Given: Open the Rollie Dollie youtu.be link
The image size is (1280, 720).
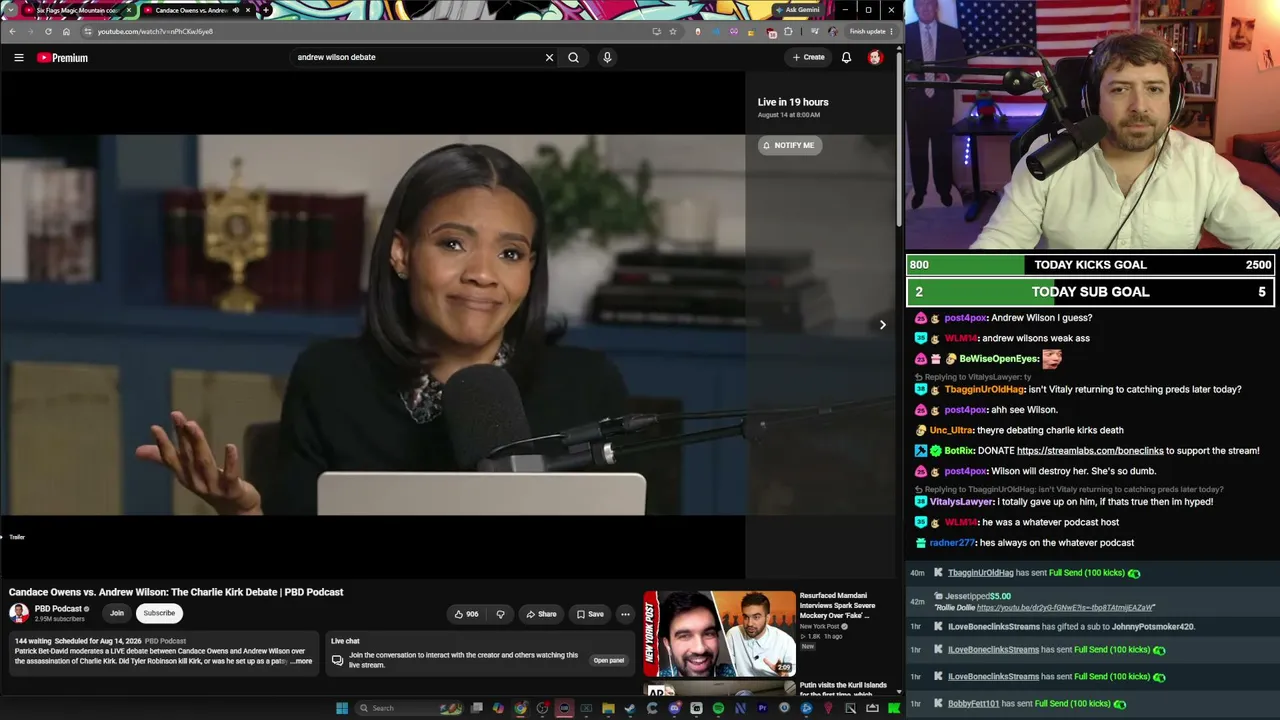Looking at the screenshot, I should [x=1065, y=608].
